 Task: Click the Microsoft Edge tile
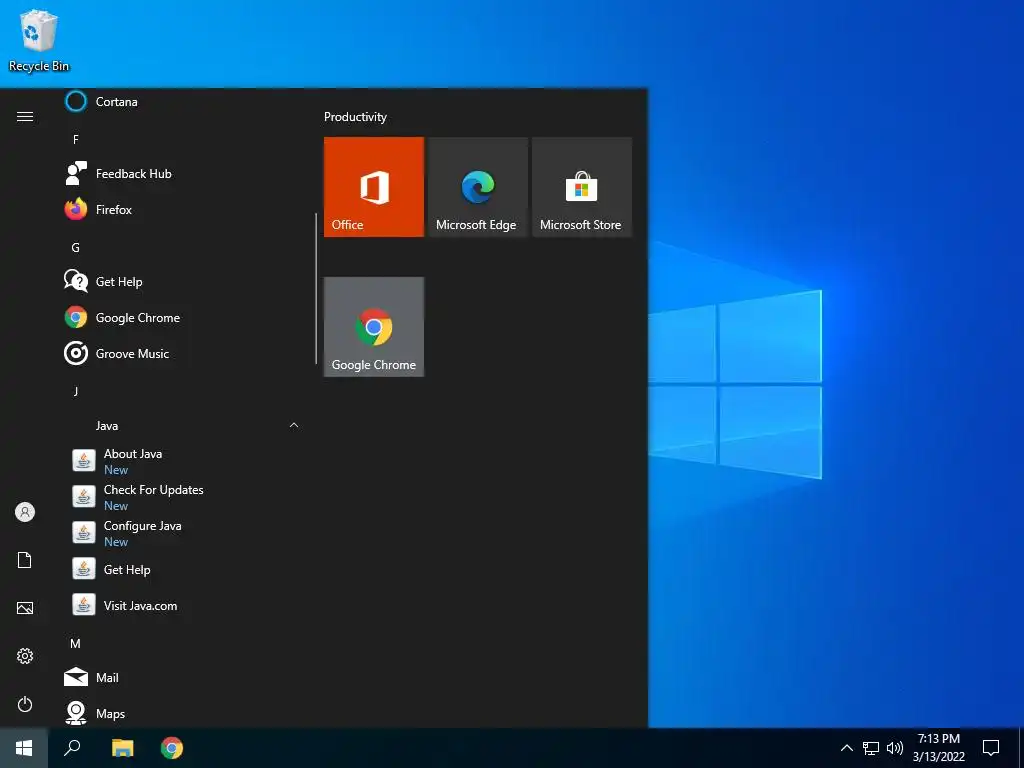(477, 187)
